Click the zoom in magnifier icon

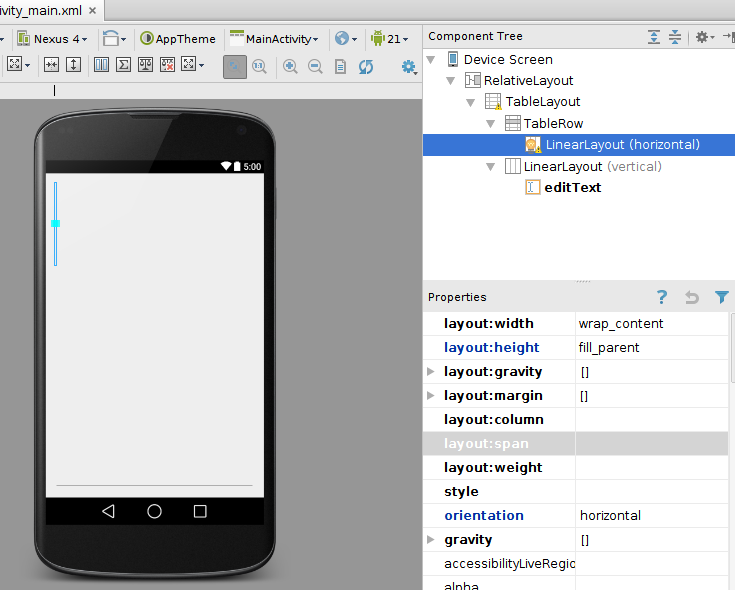[290, 67]
